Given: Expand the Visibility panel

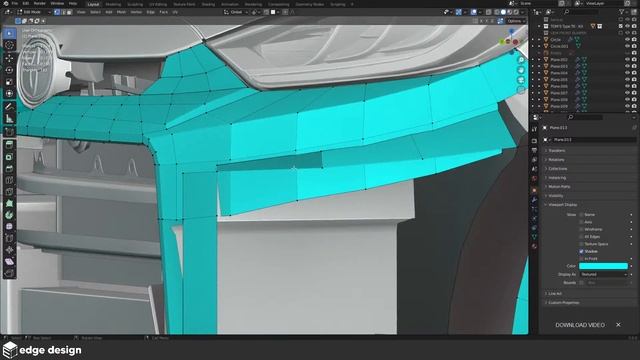Looking at the screenshot, I should 589,196.
